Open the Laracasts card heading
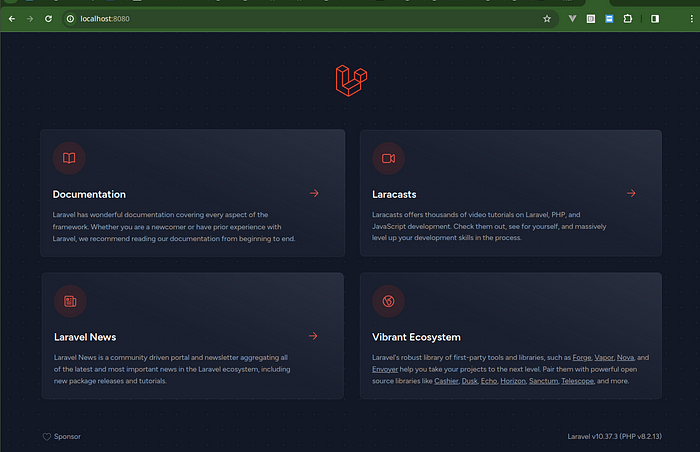Image resolution: width=700 pixels, height=452 pixels. point(394,194)
